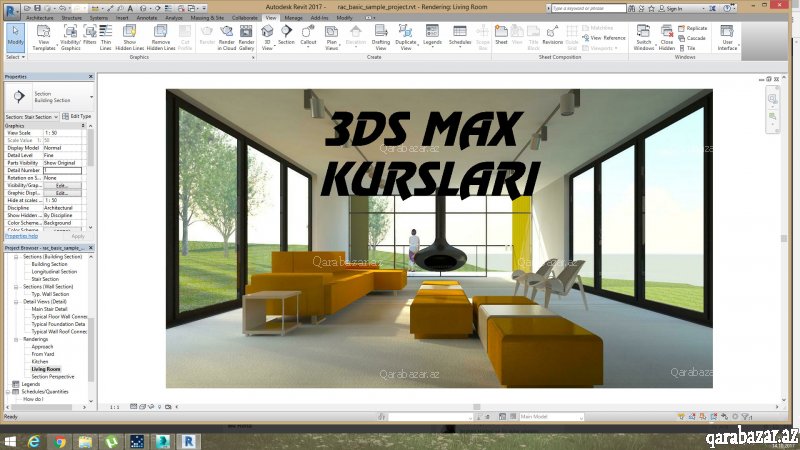
Task: Click Save in the quick access toolbar
Action: click(37, 8)
